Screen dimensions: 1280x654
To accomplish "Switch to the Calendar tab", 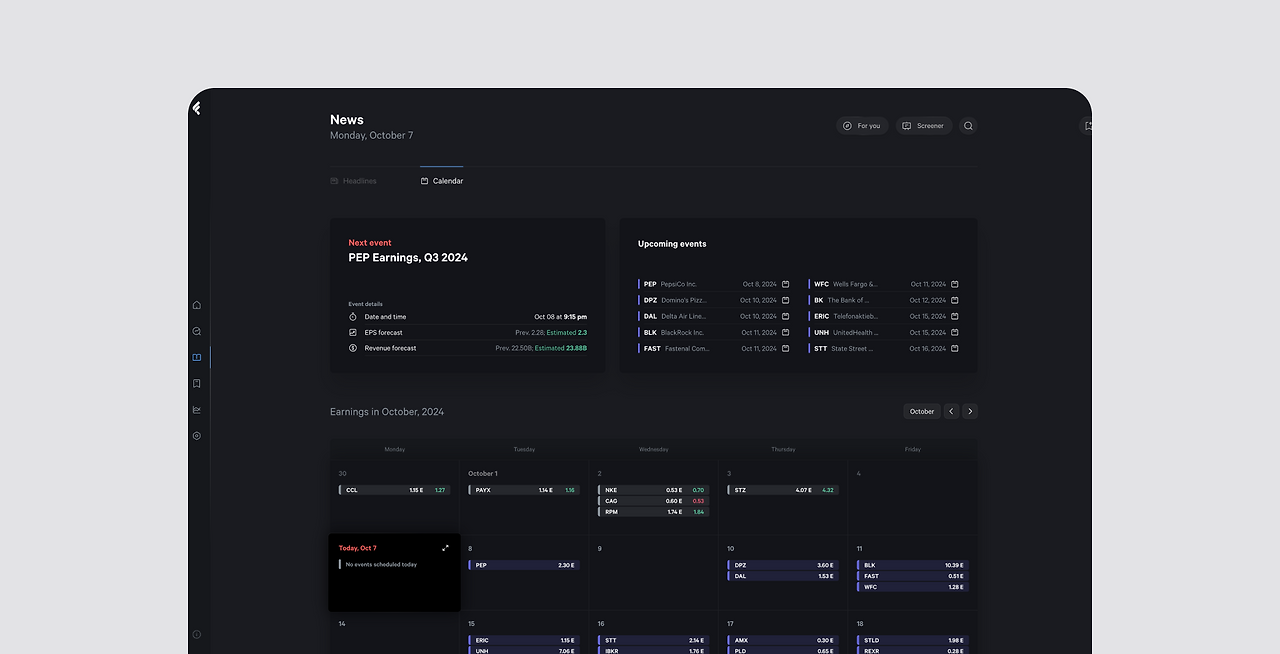I will tap(442, 181).
